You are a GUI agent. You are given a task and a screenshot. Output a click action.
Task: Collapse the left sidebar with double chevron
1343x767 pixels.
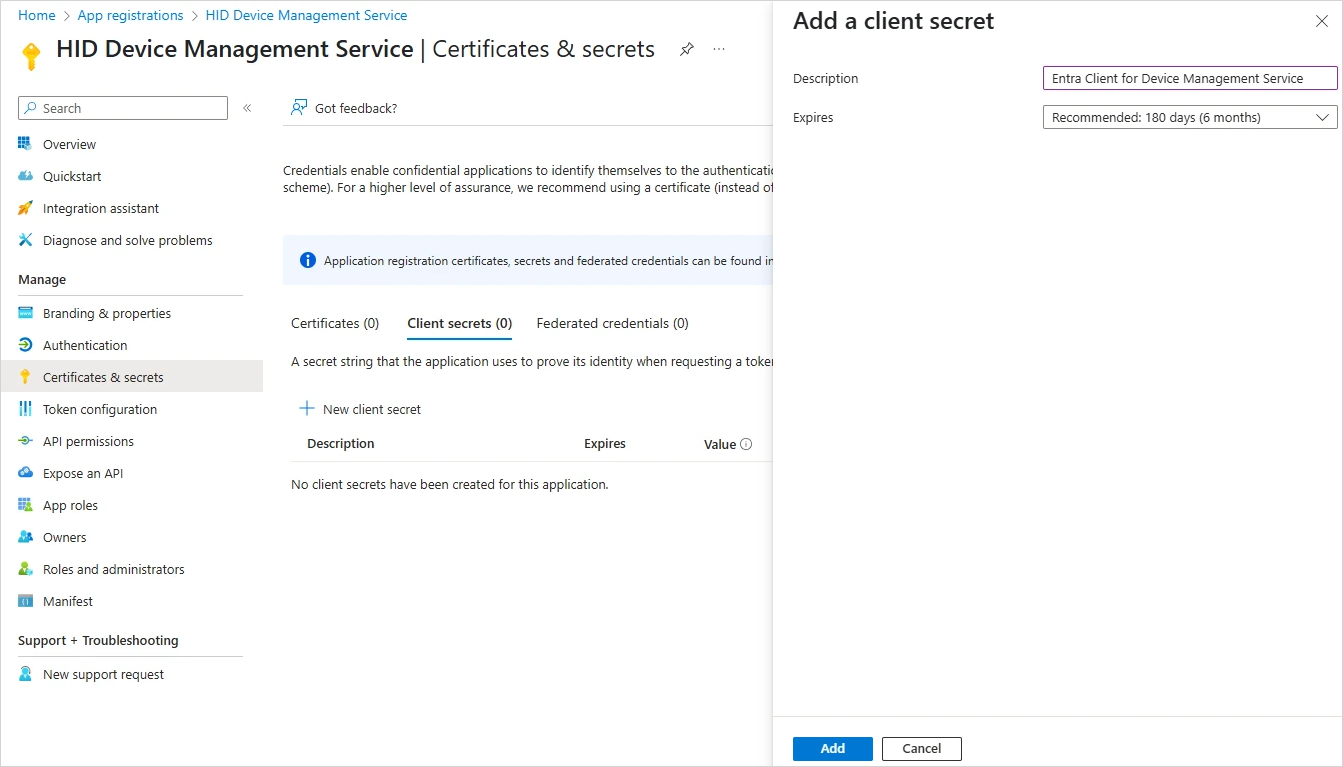[x=247, y=108]
